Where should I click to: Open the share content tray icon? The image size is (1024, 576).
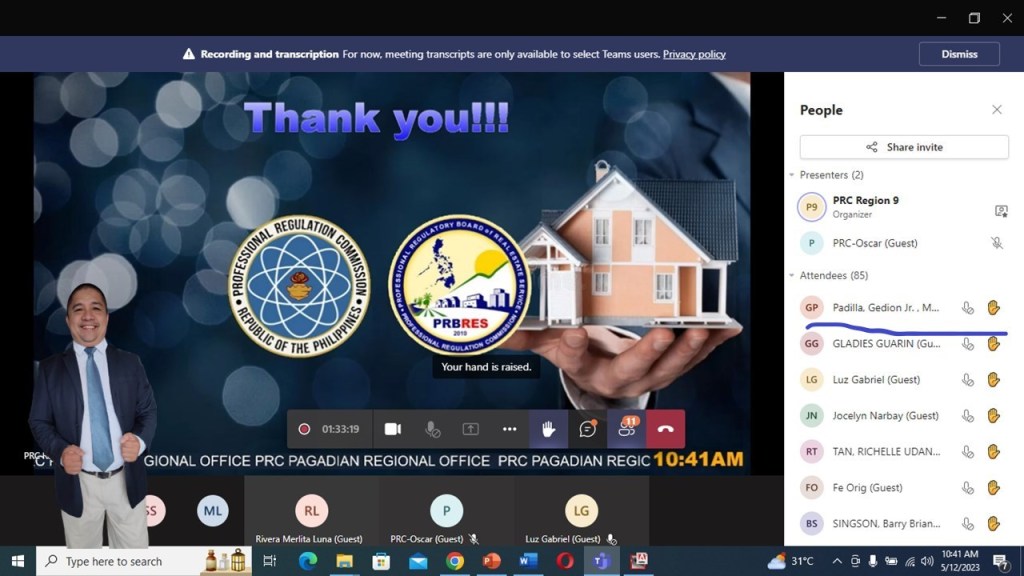470,429
